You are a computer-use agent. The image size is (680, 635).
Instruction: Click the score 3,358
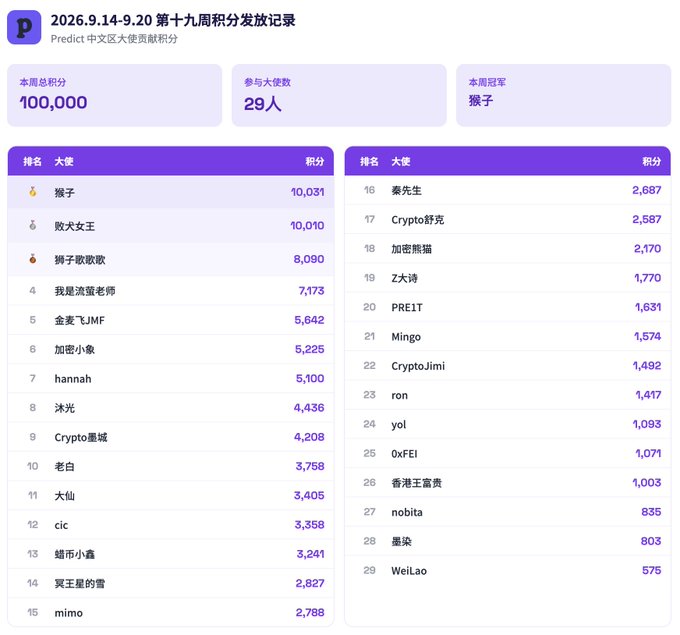pyautogui.click(x=310, y=524)
